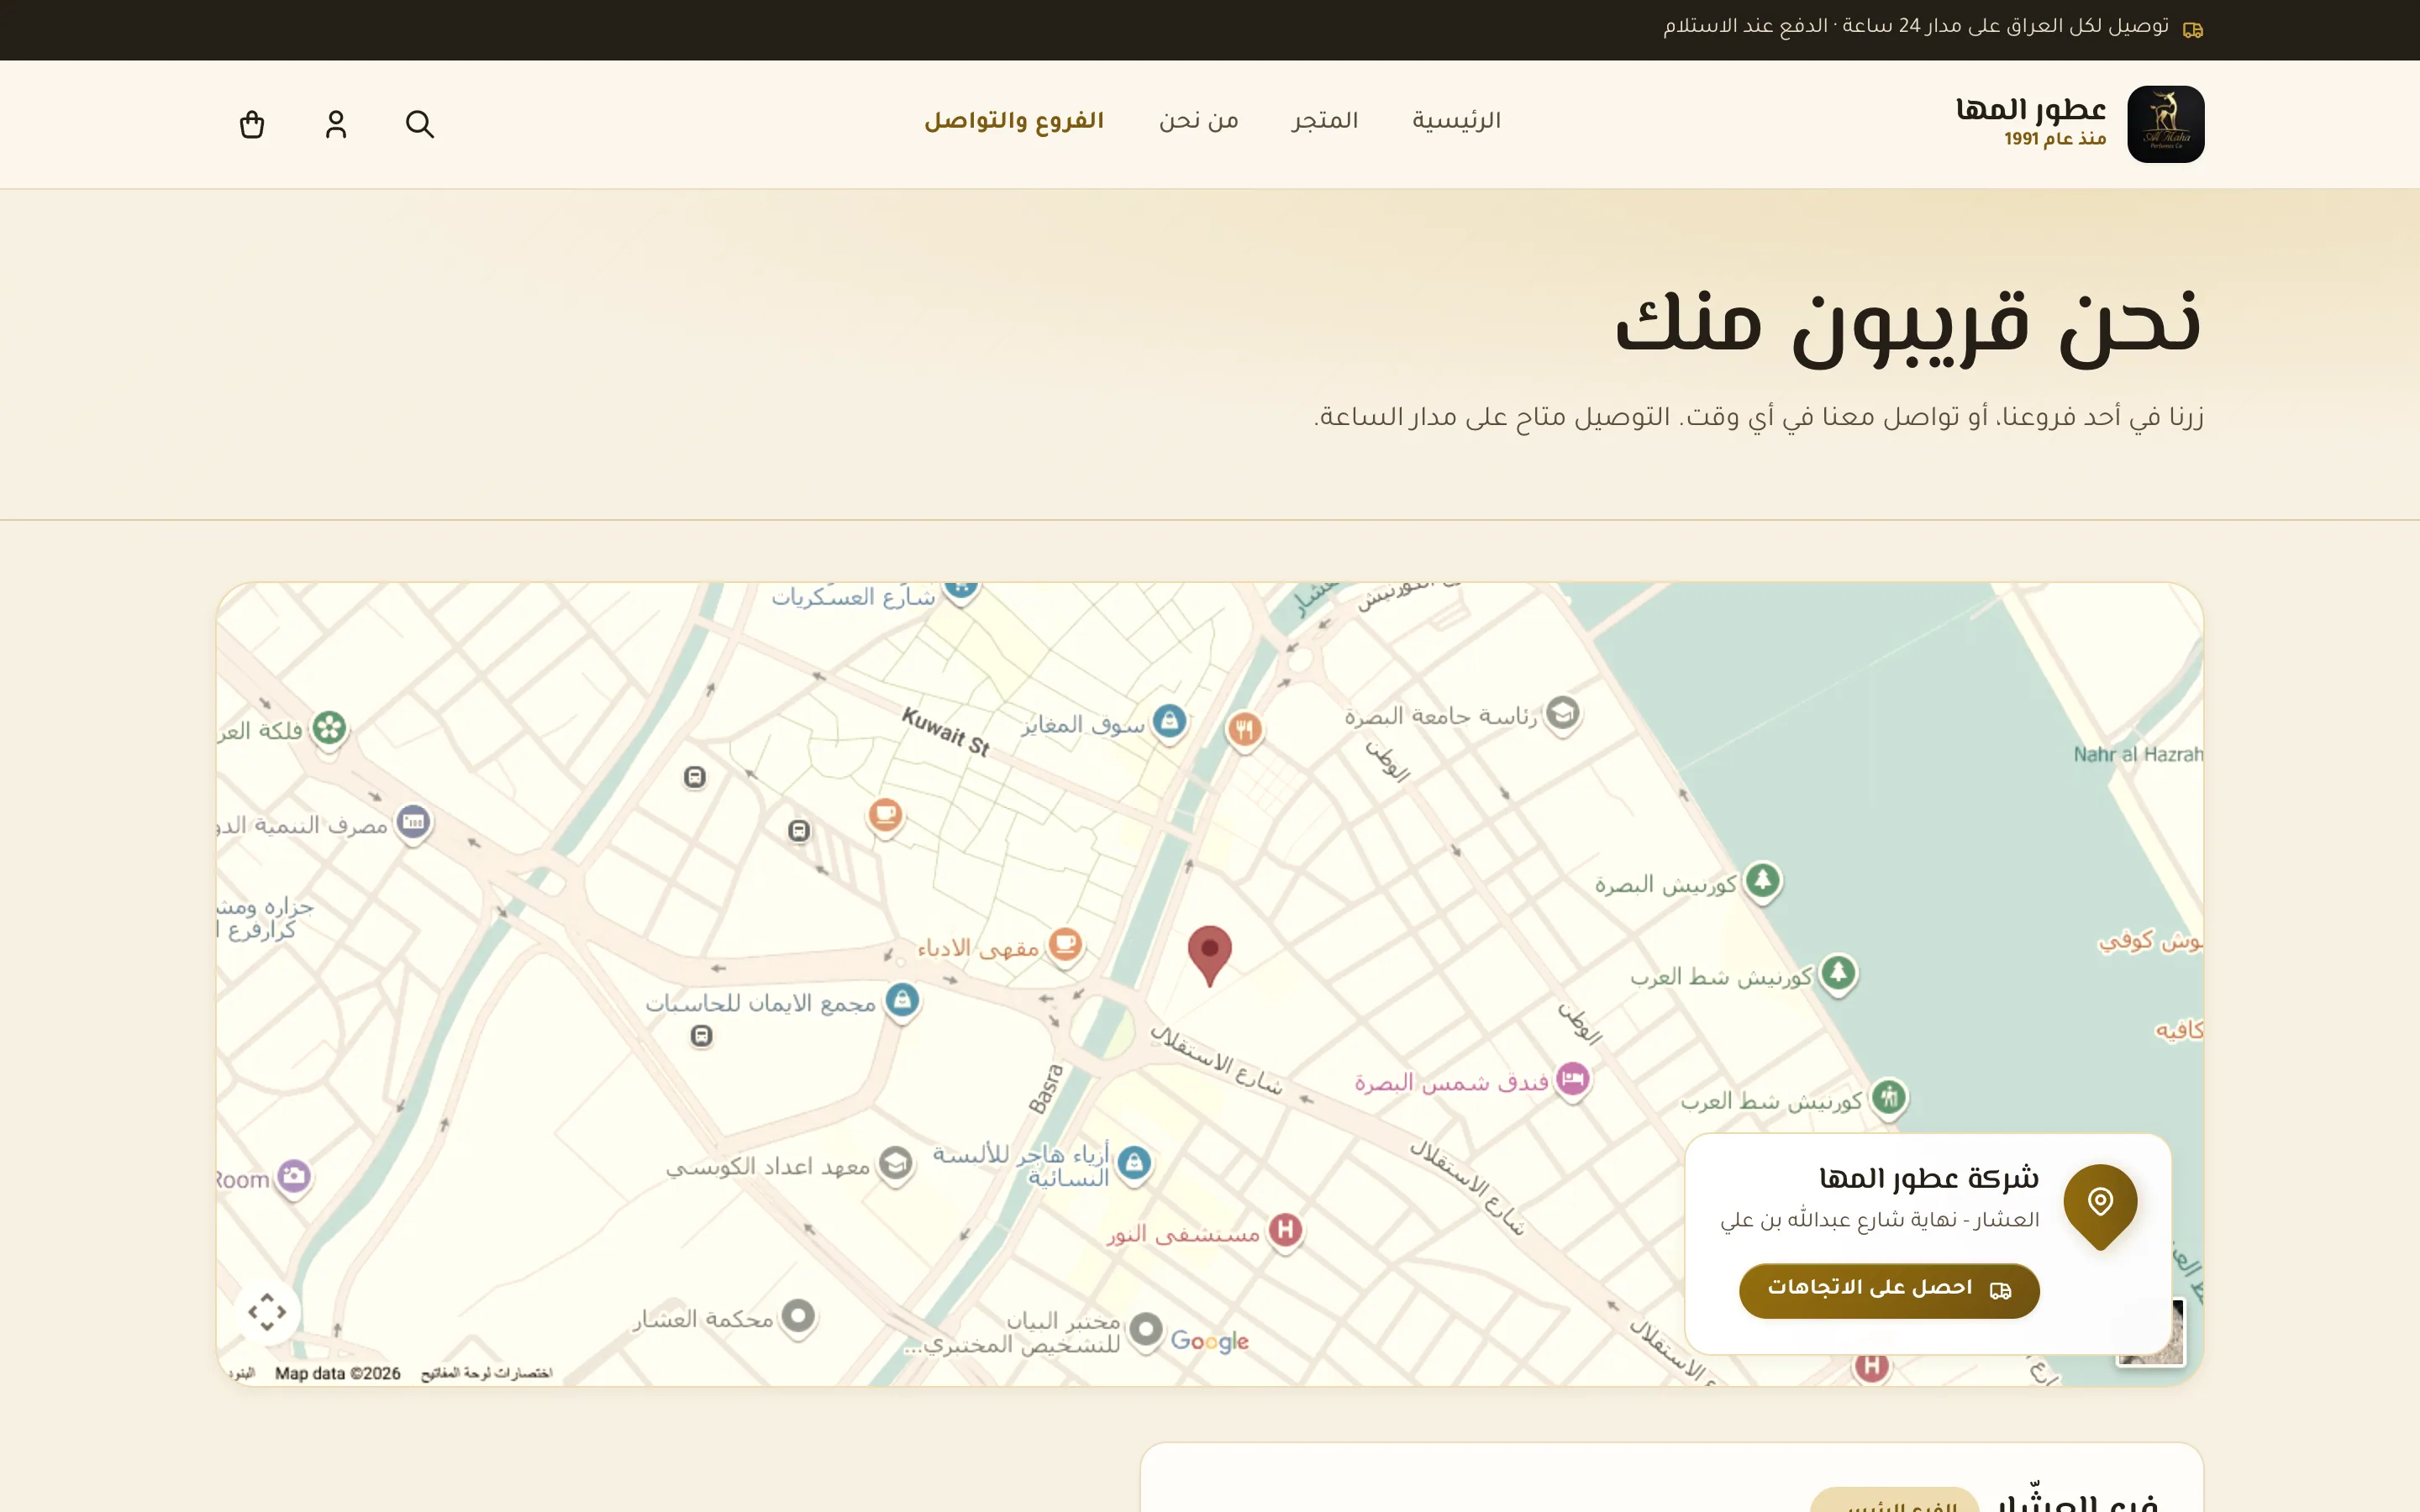Viewport: 2420px width, 1512px height.
Task: Click the delivery truck icon in top banner
Action: point(2192,30)
